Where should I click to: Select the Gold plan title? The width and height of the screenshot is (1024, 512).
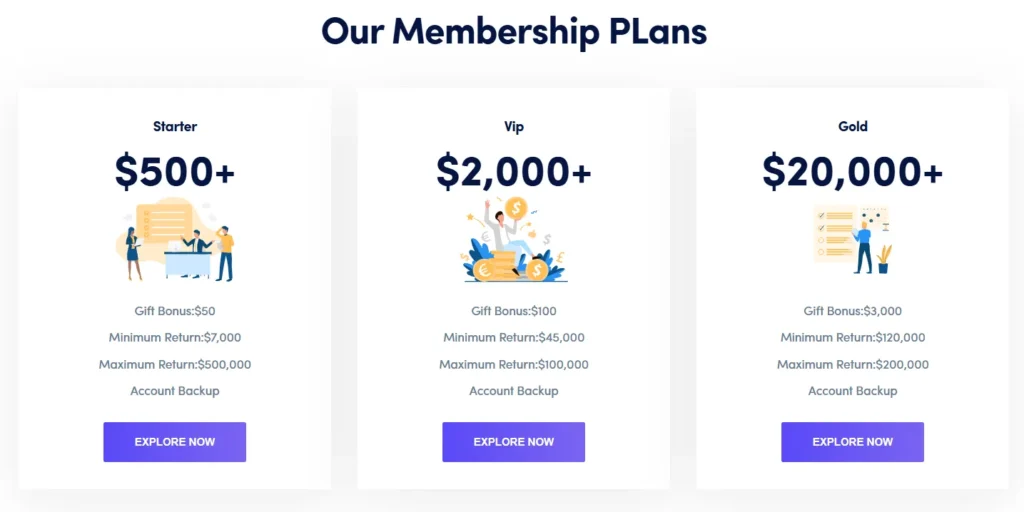pos(853,127)
